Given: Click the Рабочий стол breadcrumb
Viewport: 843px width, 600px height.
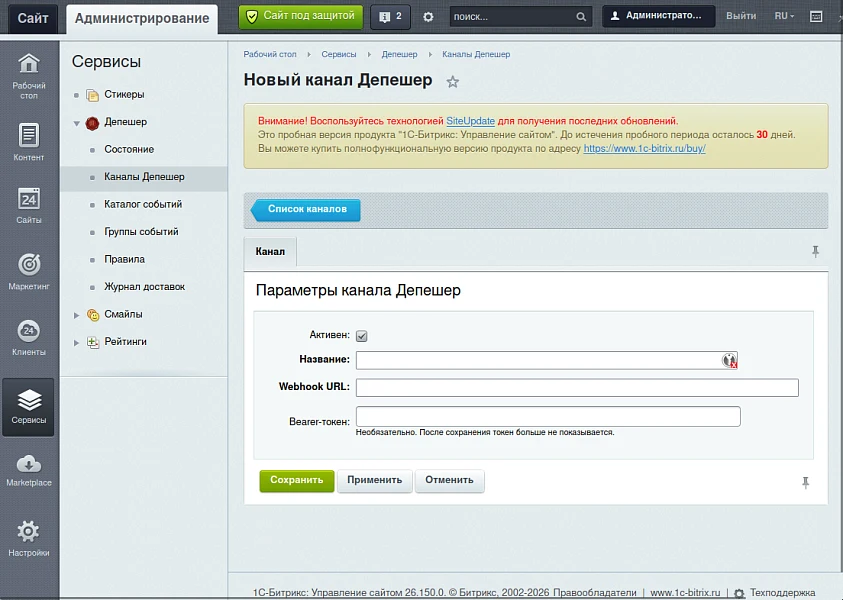Looking at the screenshot, I should [x=270, y=54].
